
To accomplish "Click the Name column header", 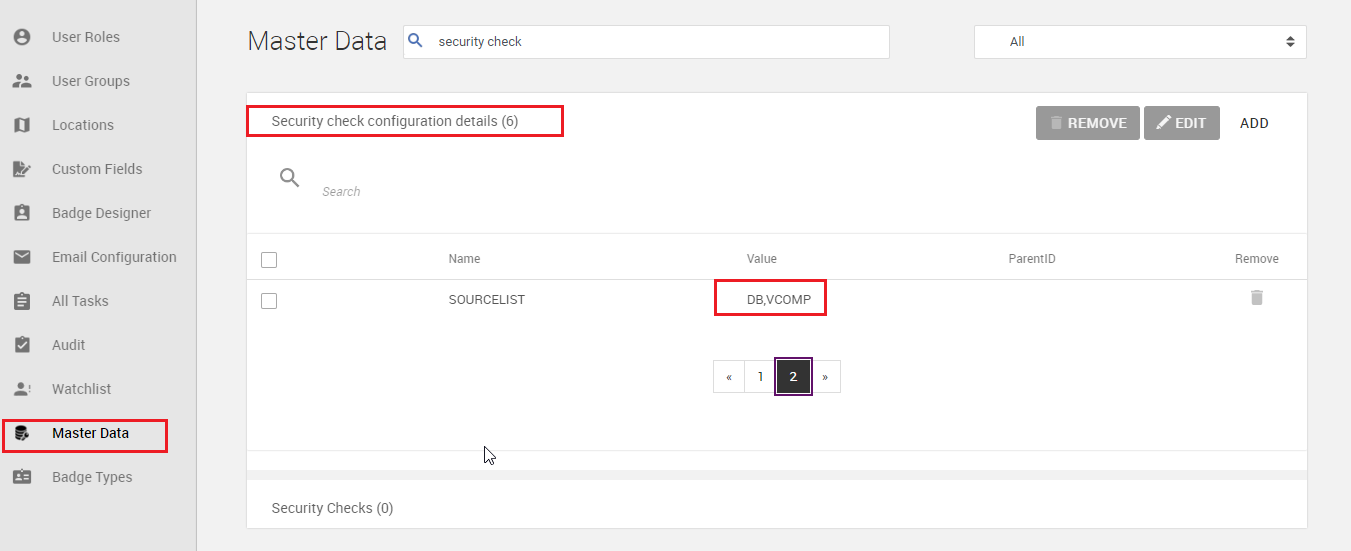I will [x=464, y=259].
